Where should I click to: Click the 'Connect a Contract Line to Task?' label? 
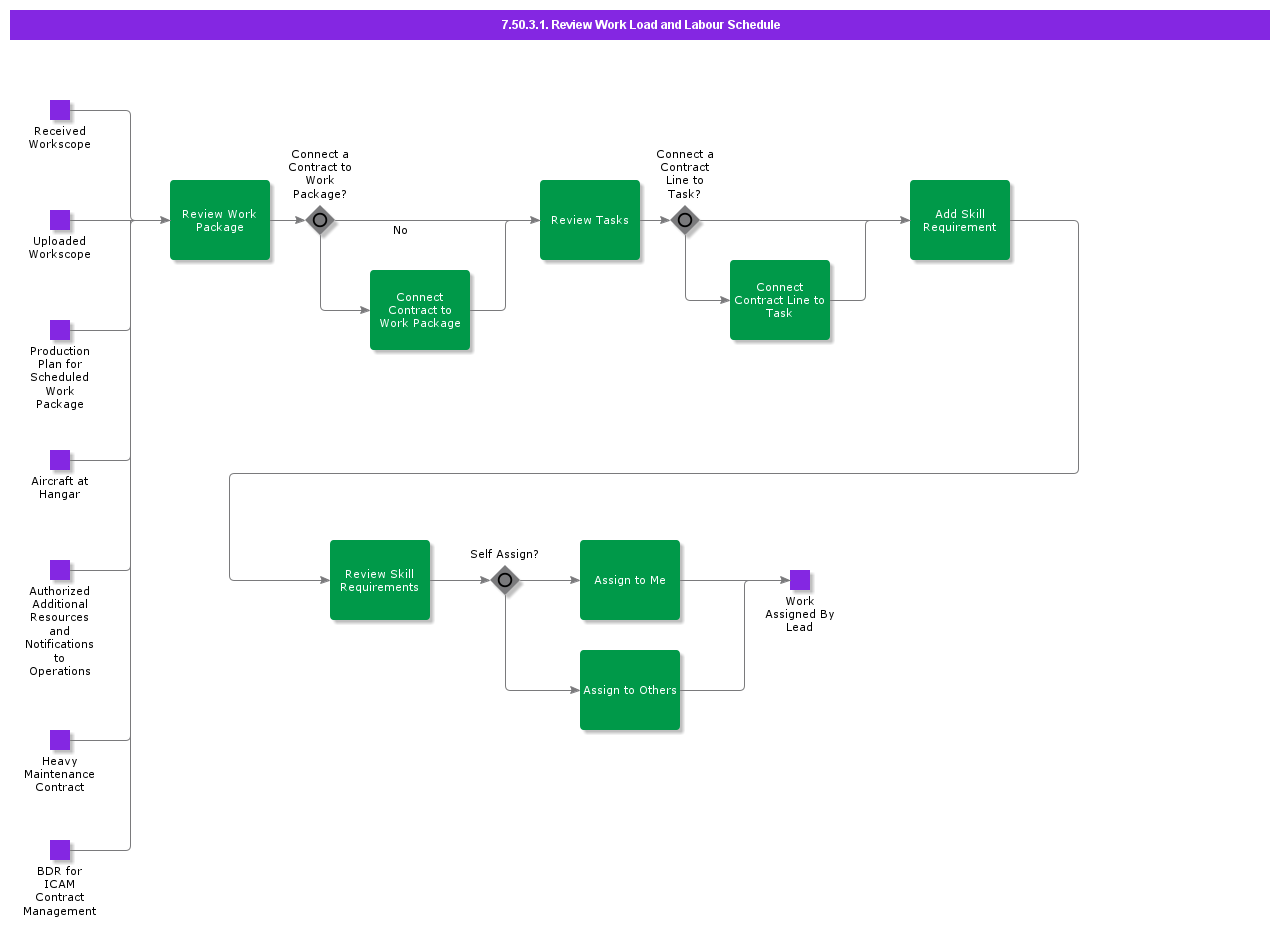pos(685,174)
